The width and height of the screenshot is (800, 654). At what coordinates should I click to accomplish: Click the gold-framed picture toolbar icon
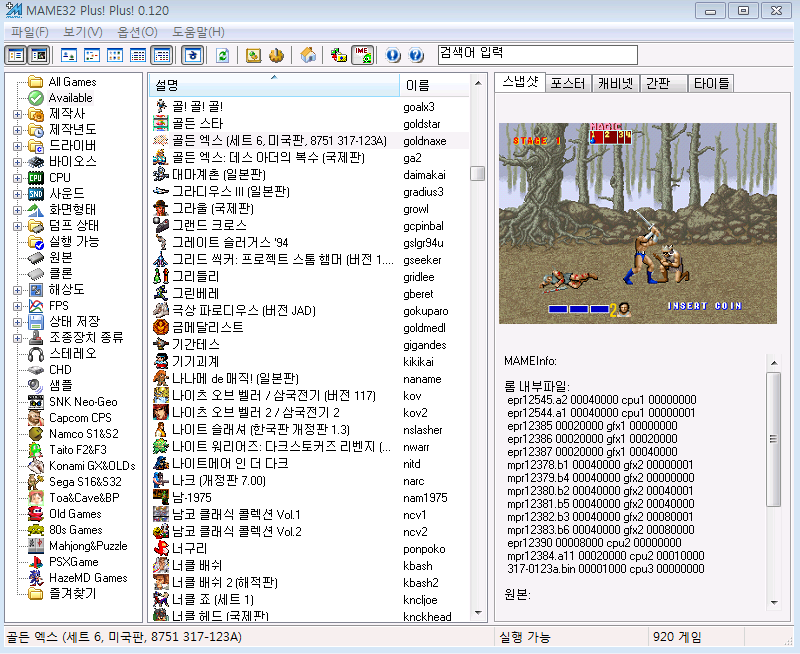[254, 55]
